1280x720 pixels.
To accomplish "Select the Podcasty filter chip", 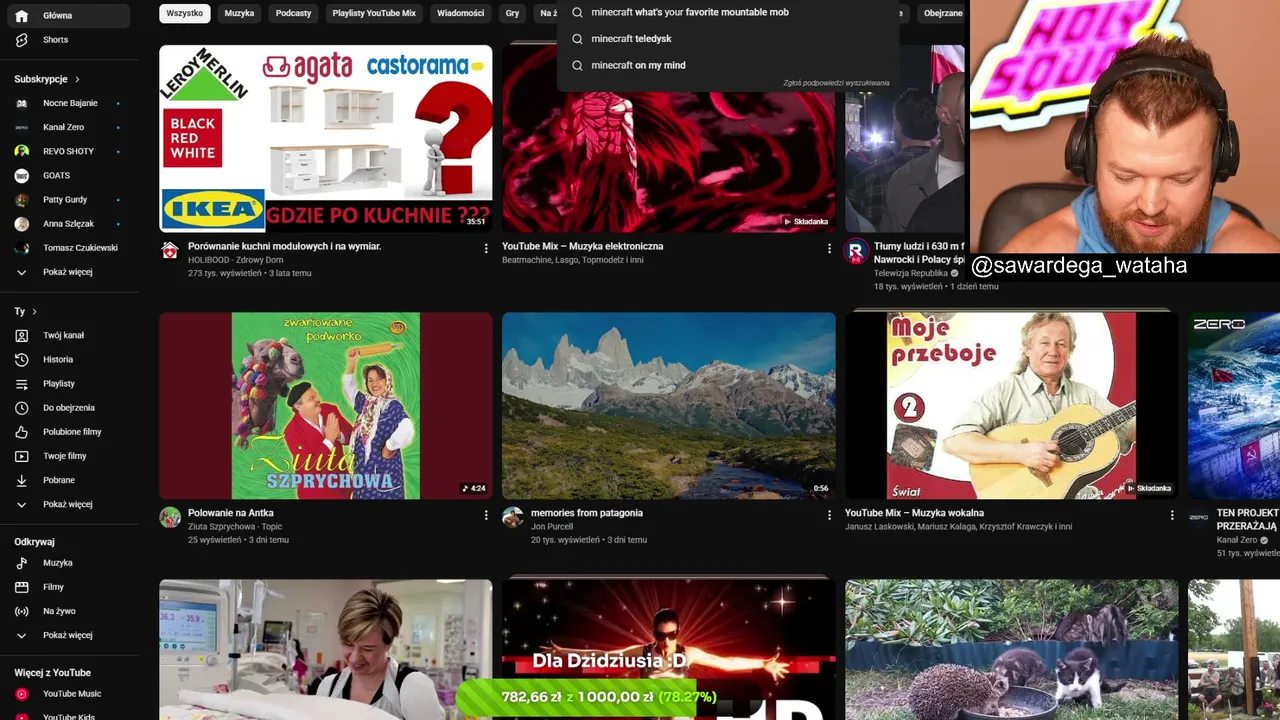I will click(293, 13).
